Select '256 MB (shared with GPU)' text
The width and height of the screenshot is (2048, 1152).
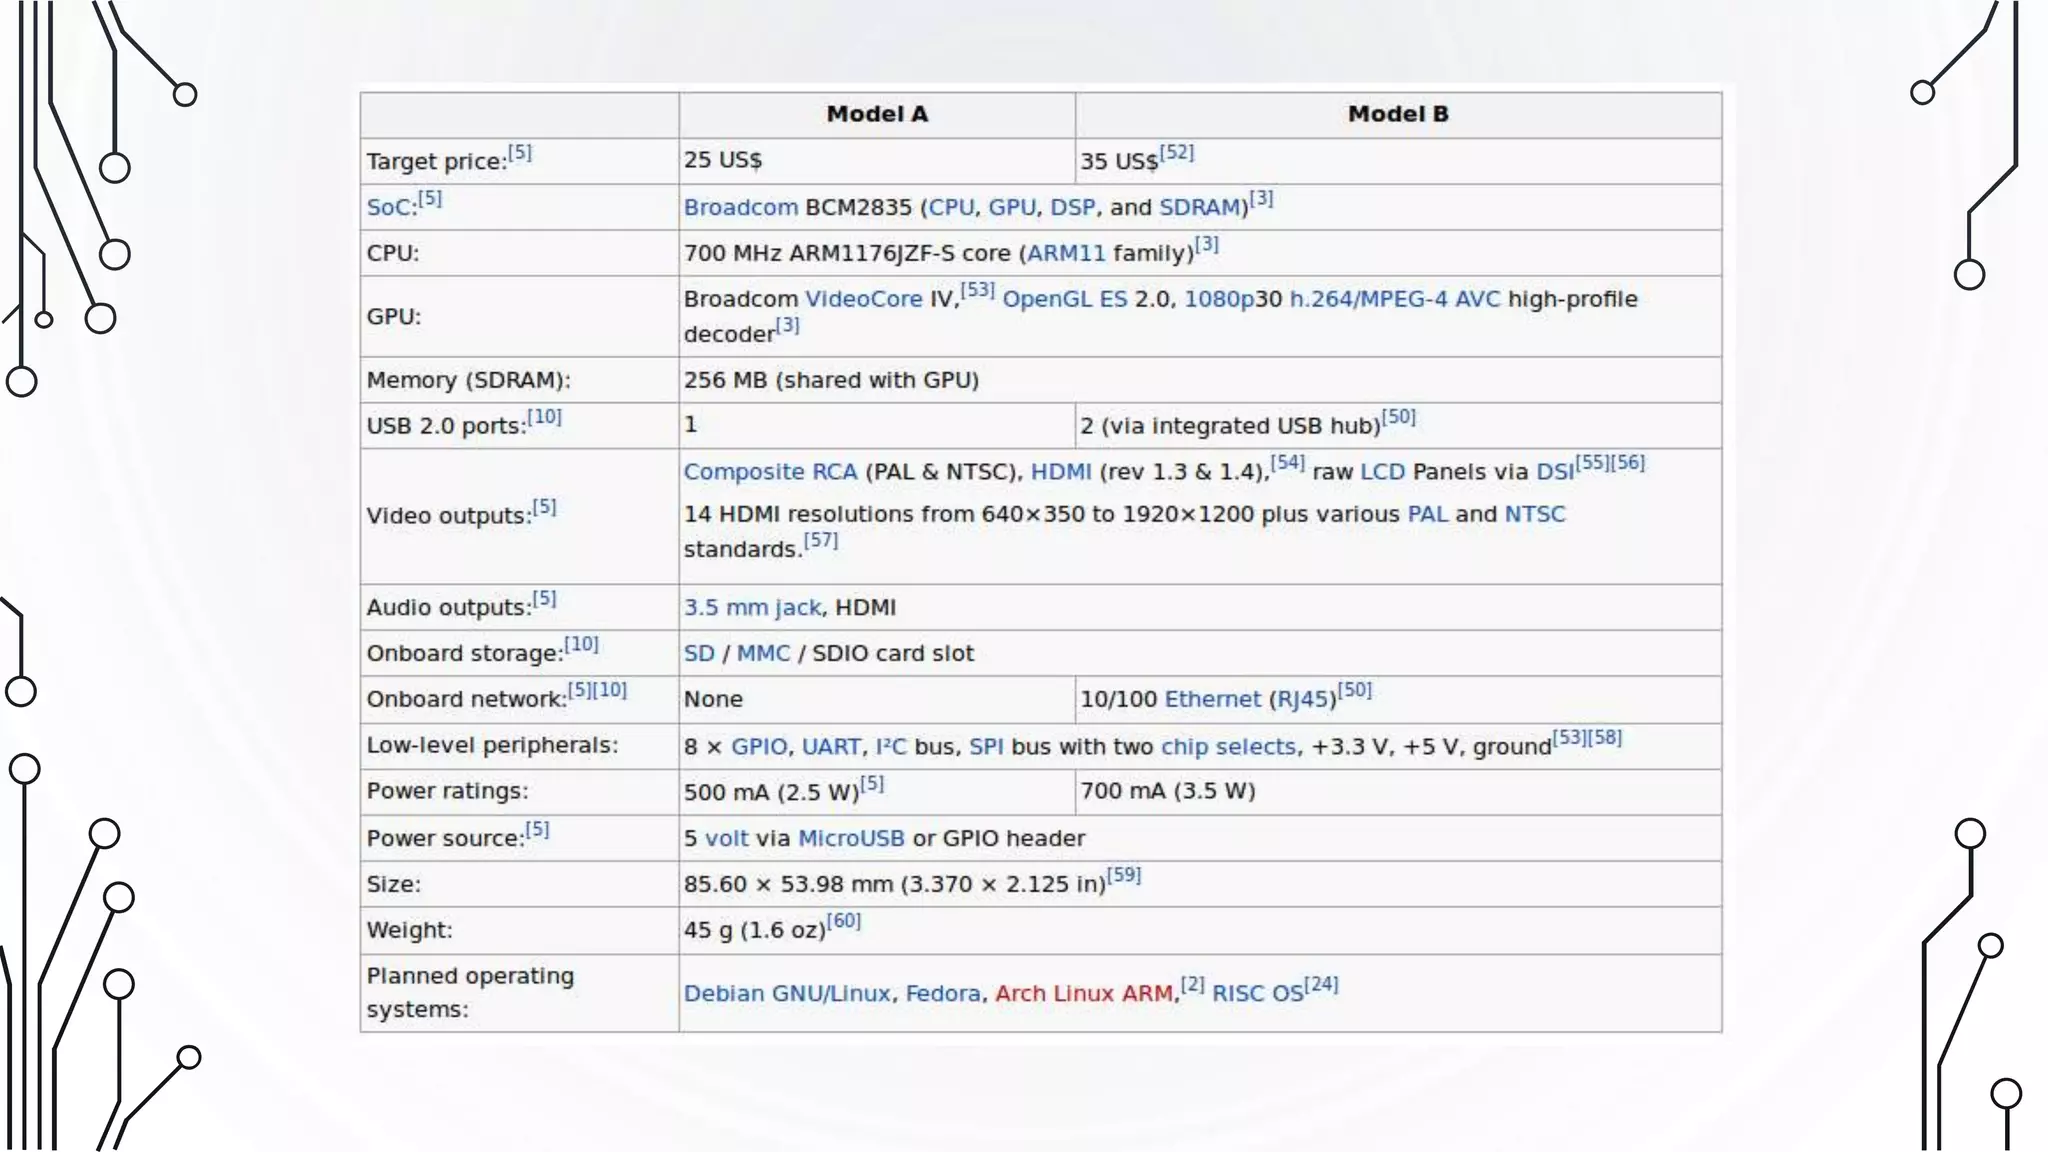point(831,380)
